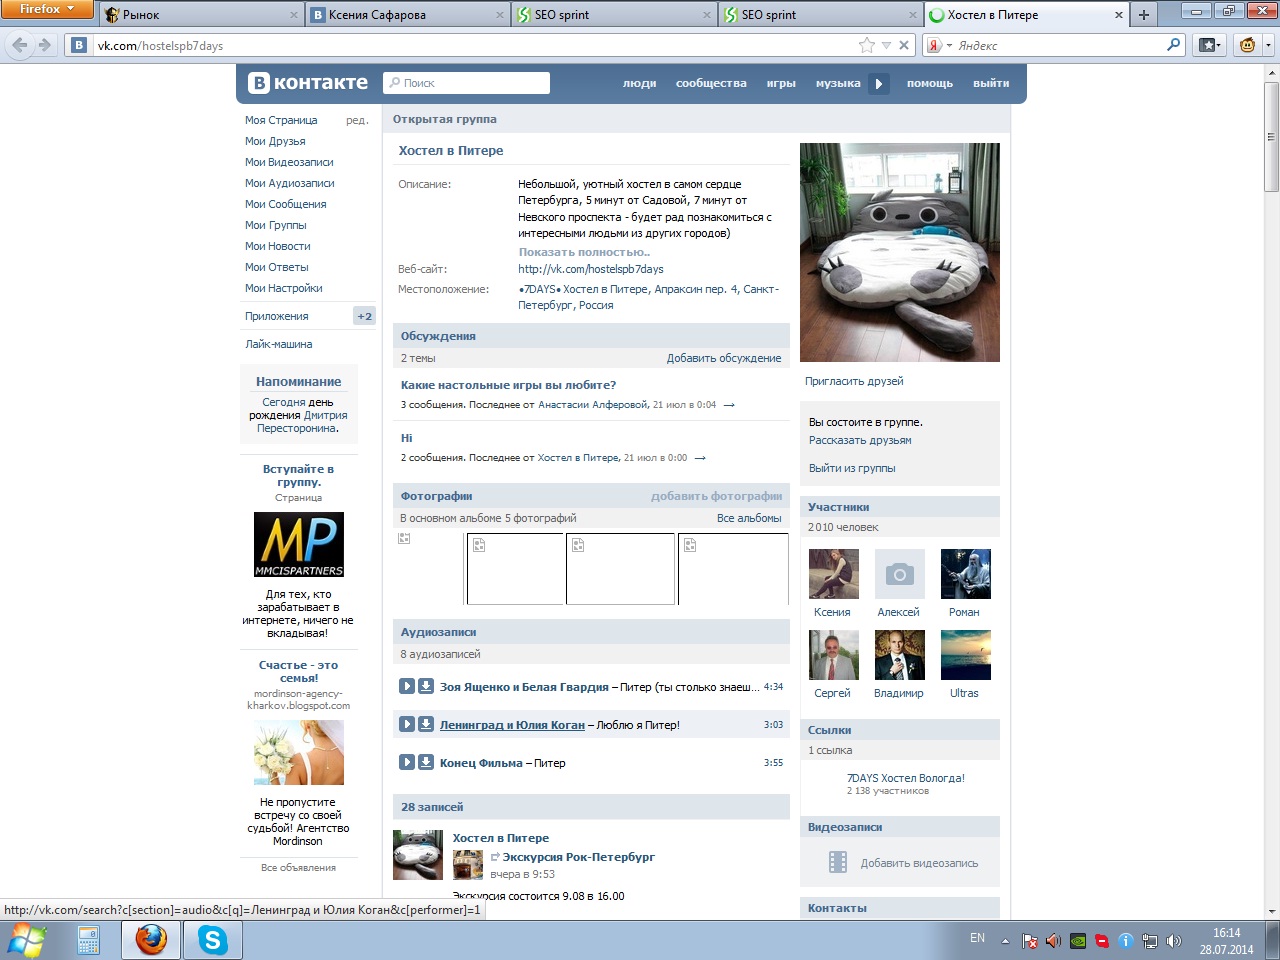Screen dimensions: 1280x960
Task: Open the taskbar clock showing 16:14
Action: [x=1227, y=941]
